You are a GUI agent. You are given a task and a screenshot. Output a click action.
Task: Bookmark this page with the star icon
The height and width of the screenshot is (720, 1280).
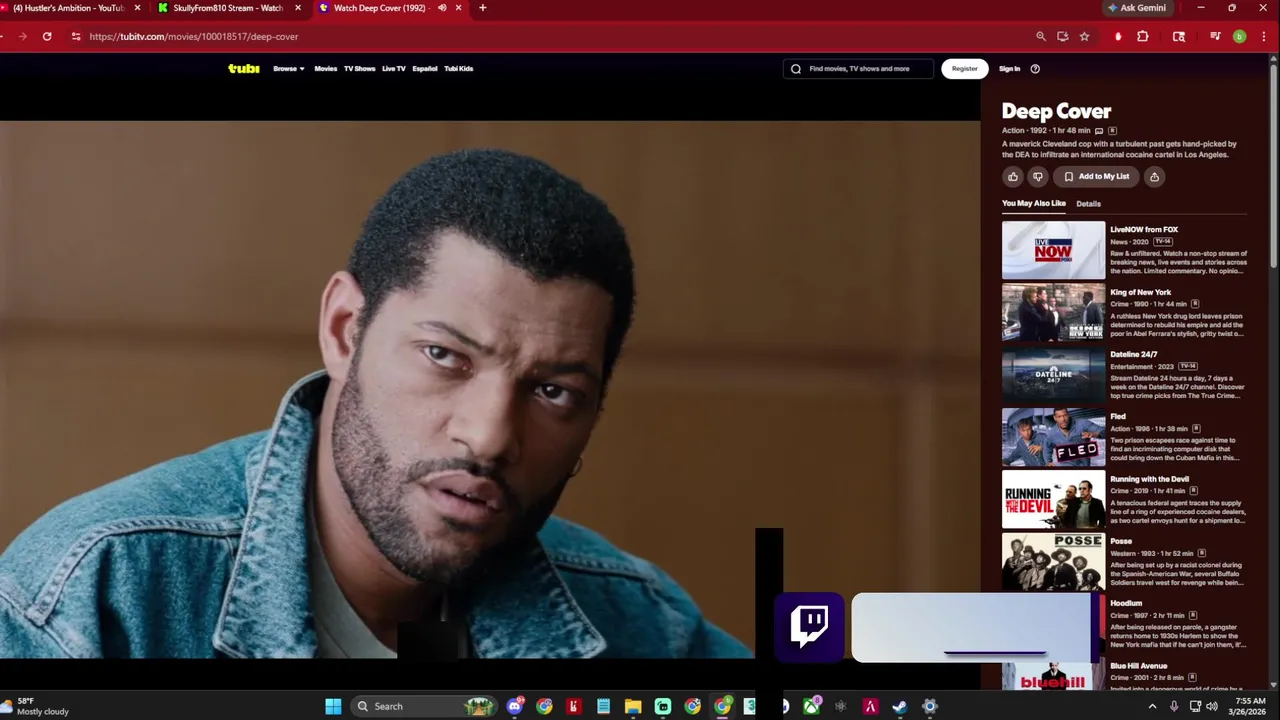1084,36
